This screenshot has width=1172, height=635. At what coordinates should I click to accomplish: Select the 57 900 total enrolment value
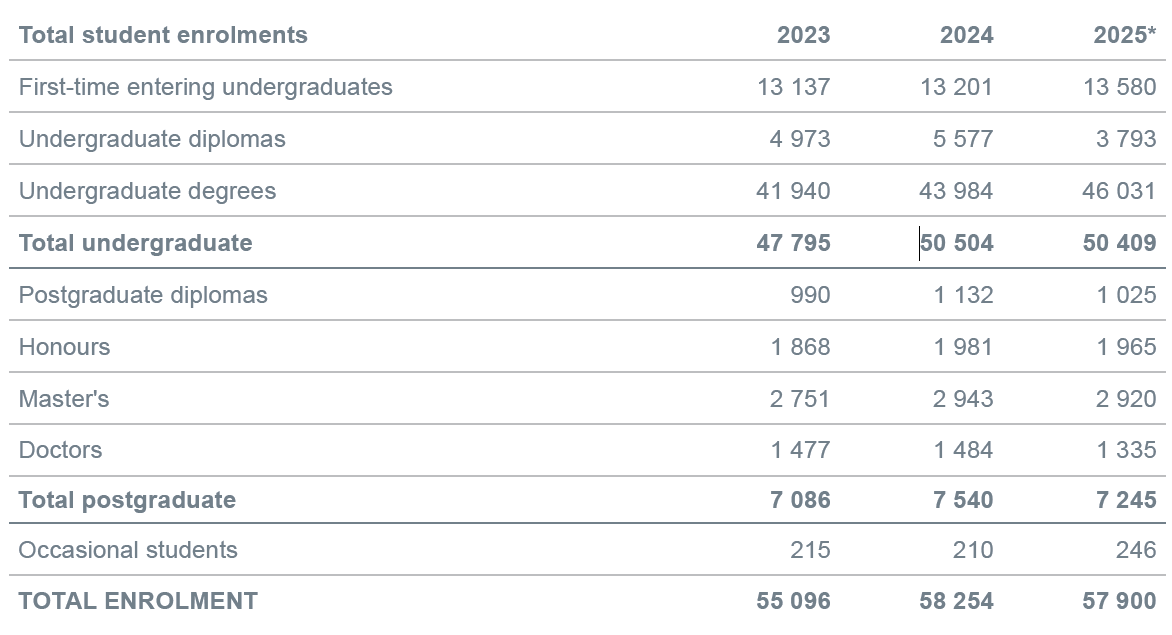(1119, 601)
